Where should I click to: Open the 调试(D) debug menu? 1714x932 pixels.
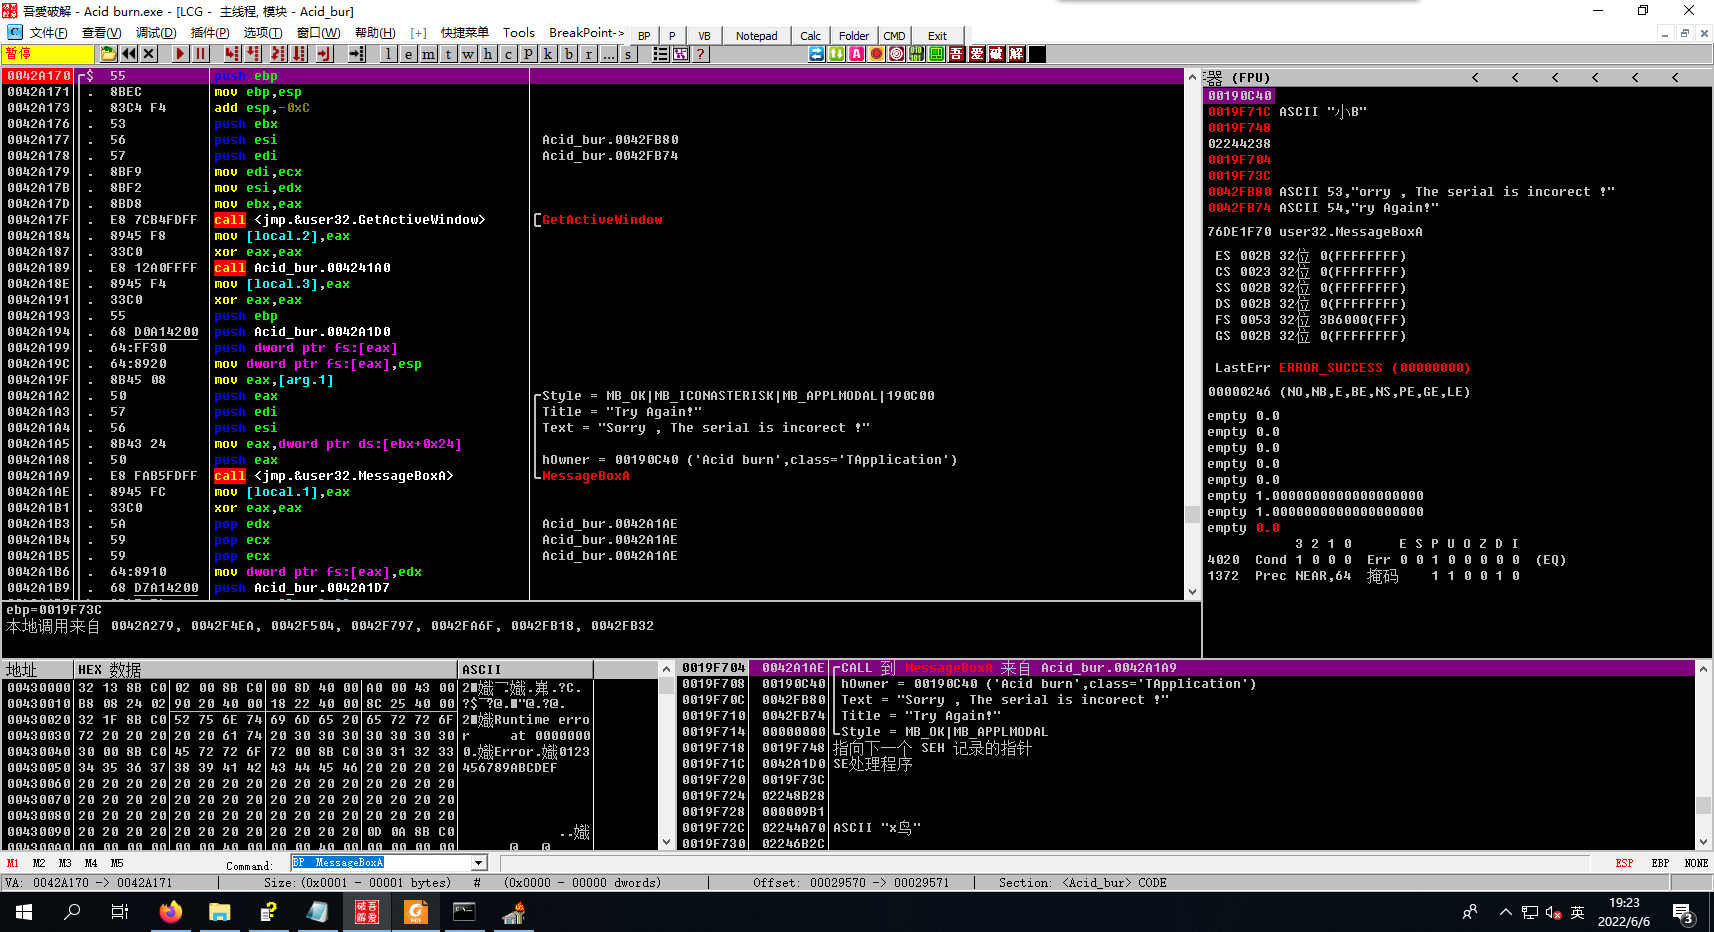155,33
